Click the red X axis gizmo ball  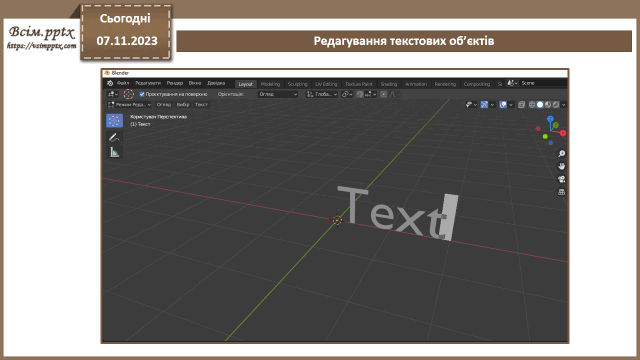coord(563,133)
